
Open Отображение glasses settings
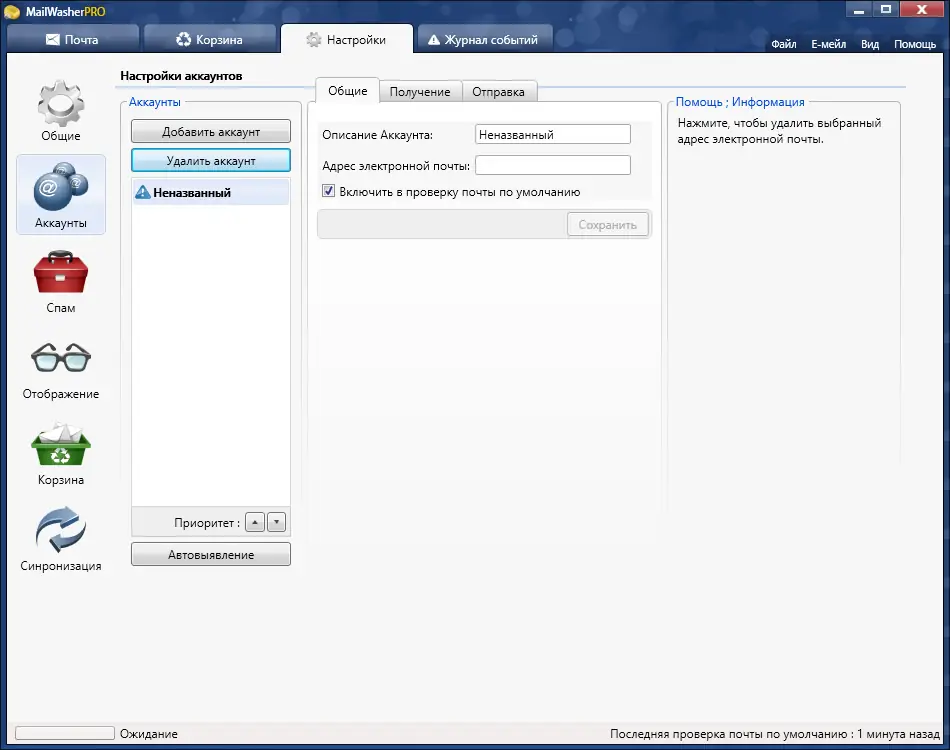[61, 370]
